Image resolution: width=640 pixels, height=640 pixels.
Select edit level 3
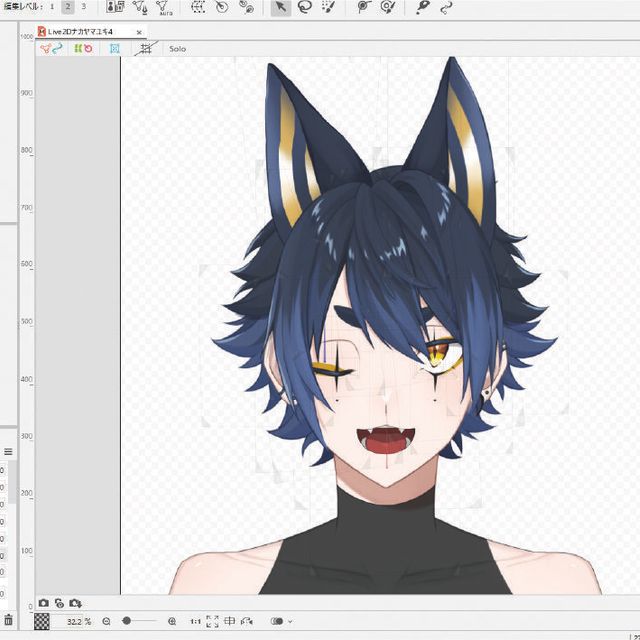point(83,7)
